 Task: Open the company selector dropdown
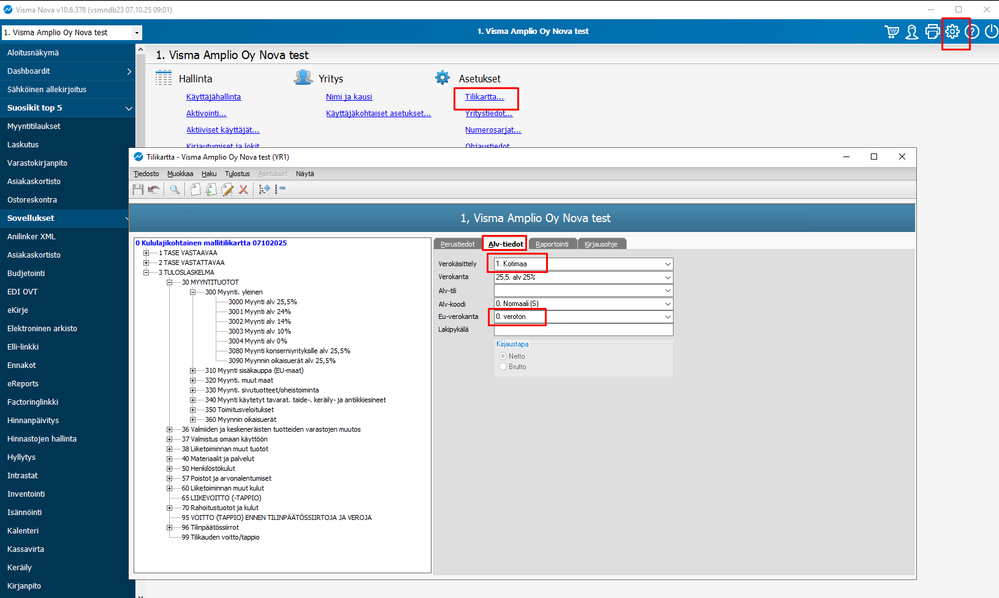[136, 32]
